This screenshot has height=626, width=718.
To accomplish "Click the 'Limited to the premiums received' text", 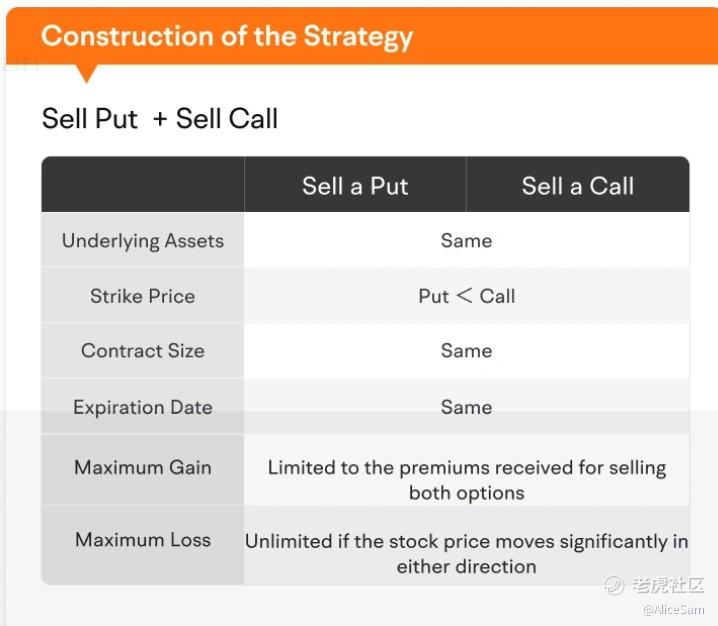I will pyautogui.click(x=467, y=480).
